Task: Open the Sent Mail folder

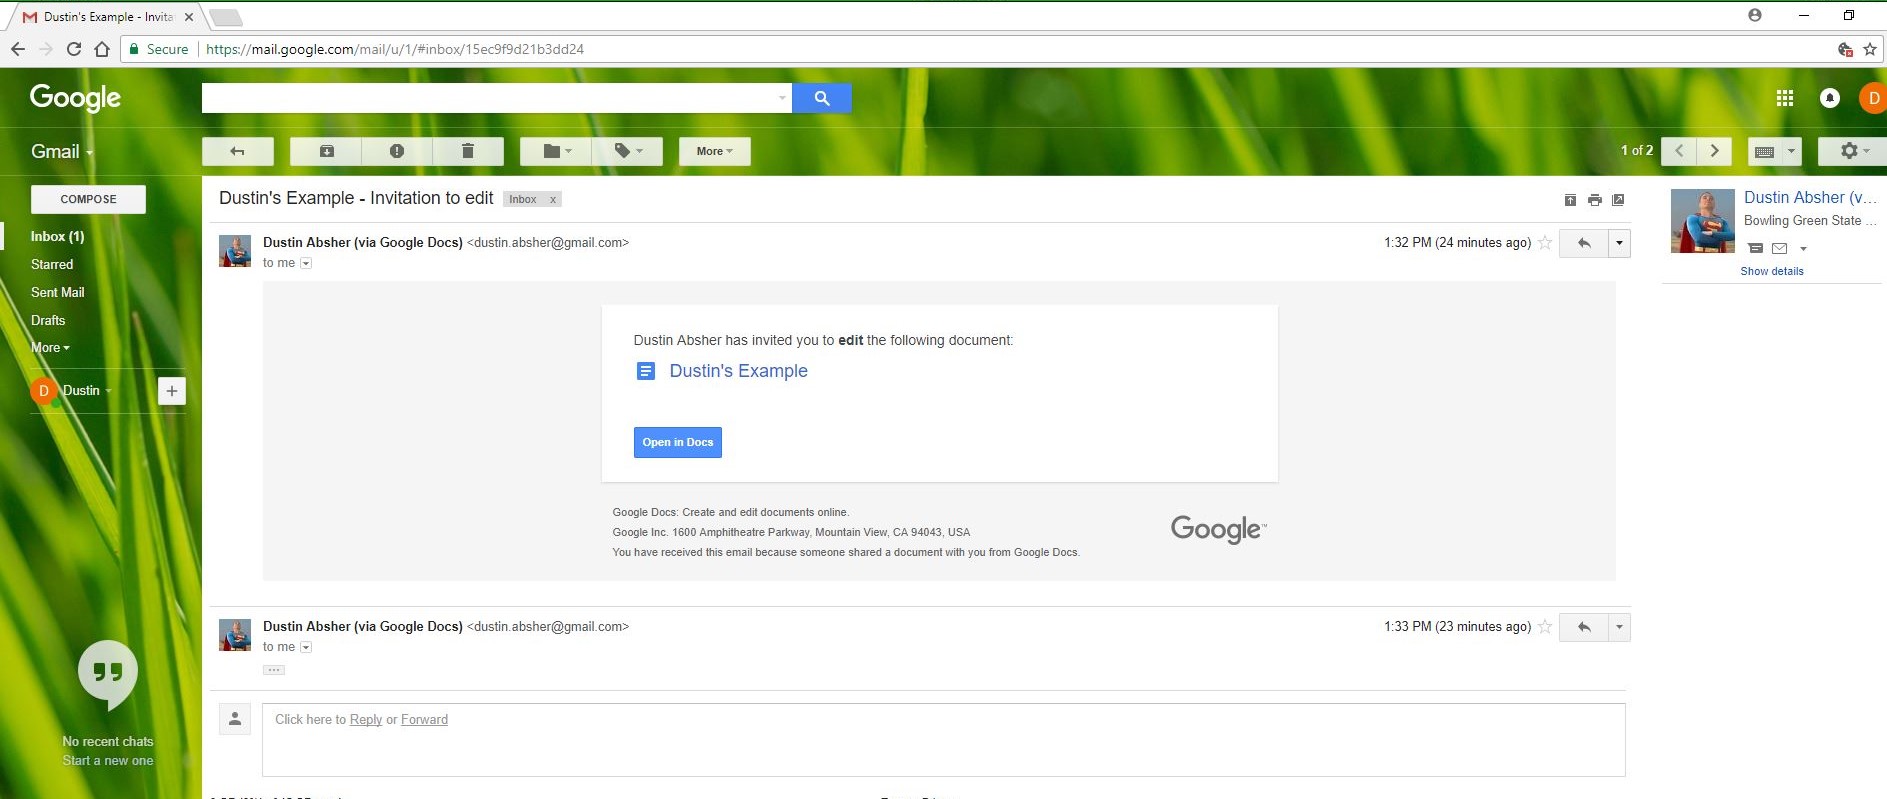Action: click(x=57, y=292)
